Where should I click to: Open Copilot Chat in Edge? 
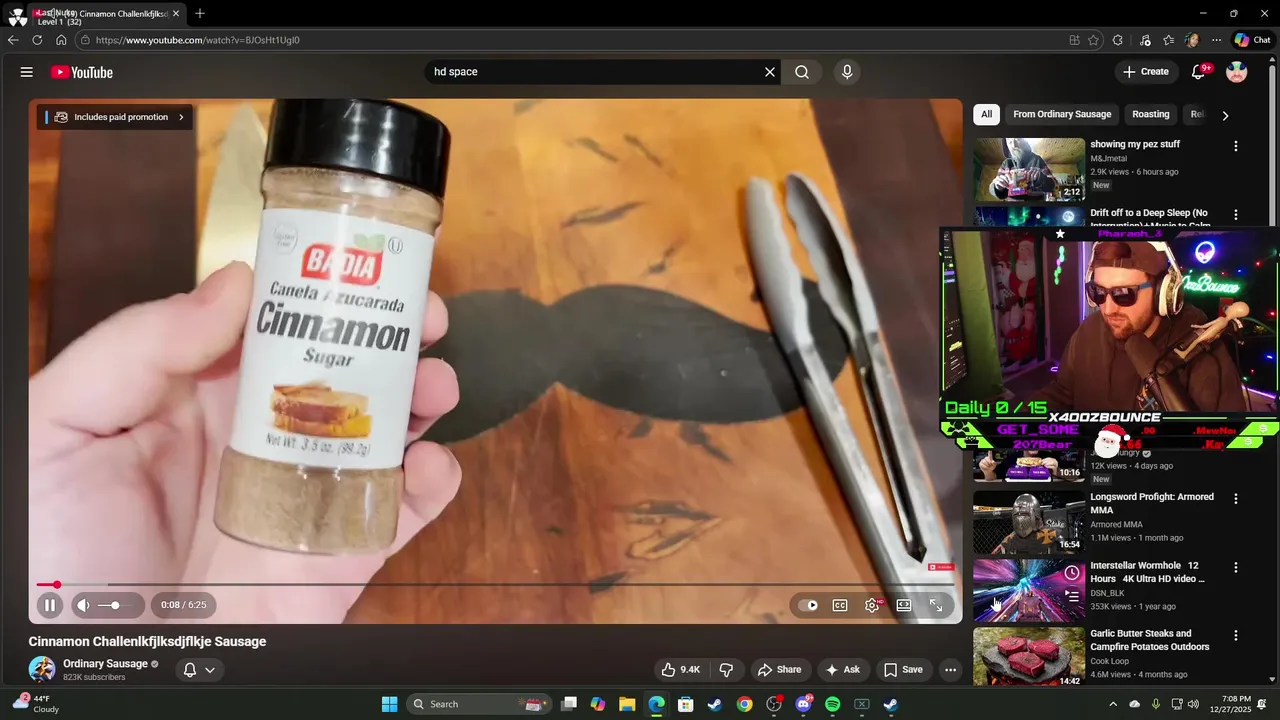tap(1252, 40)
